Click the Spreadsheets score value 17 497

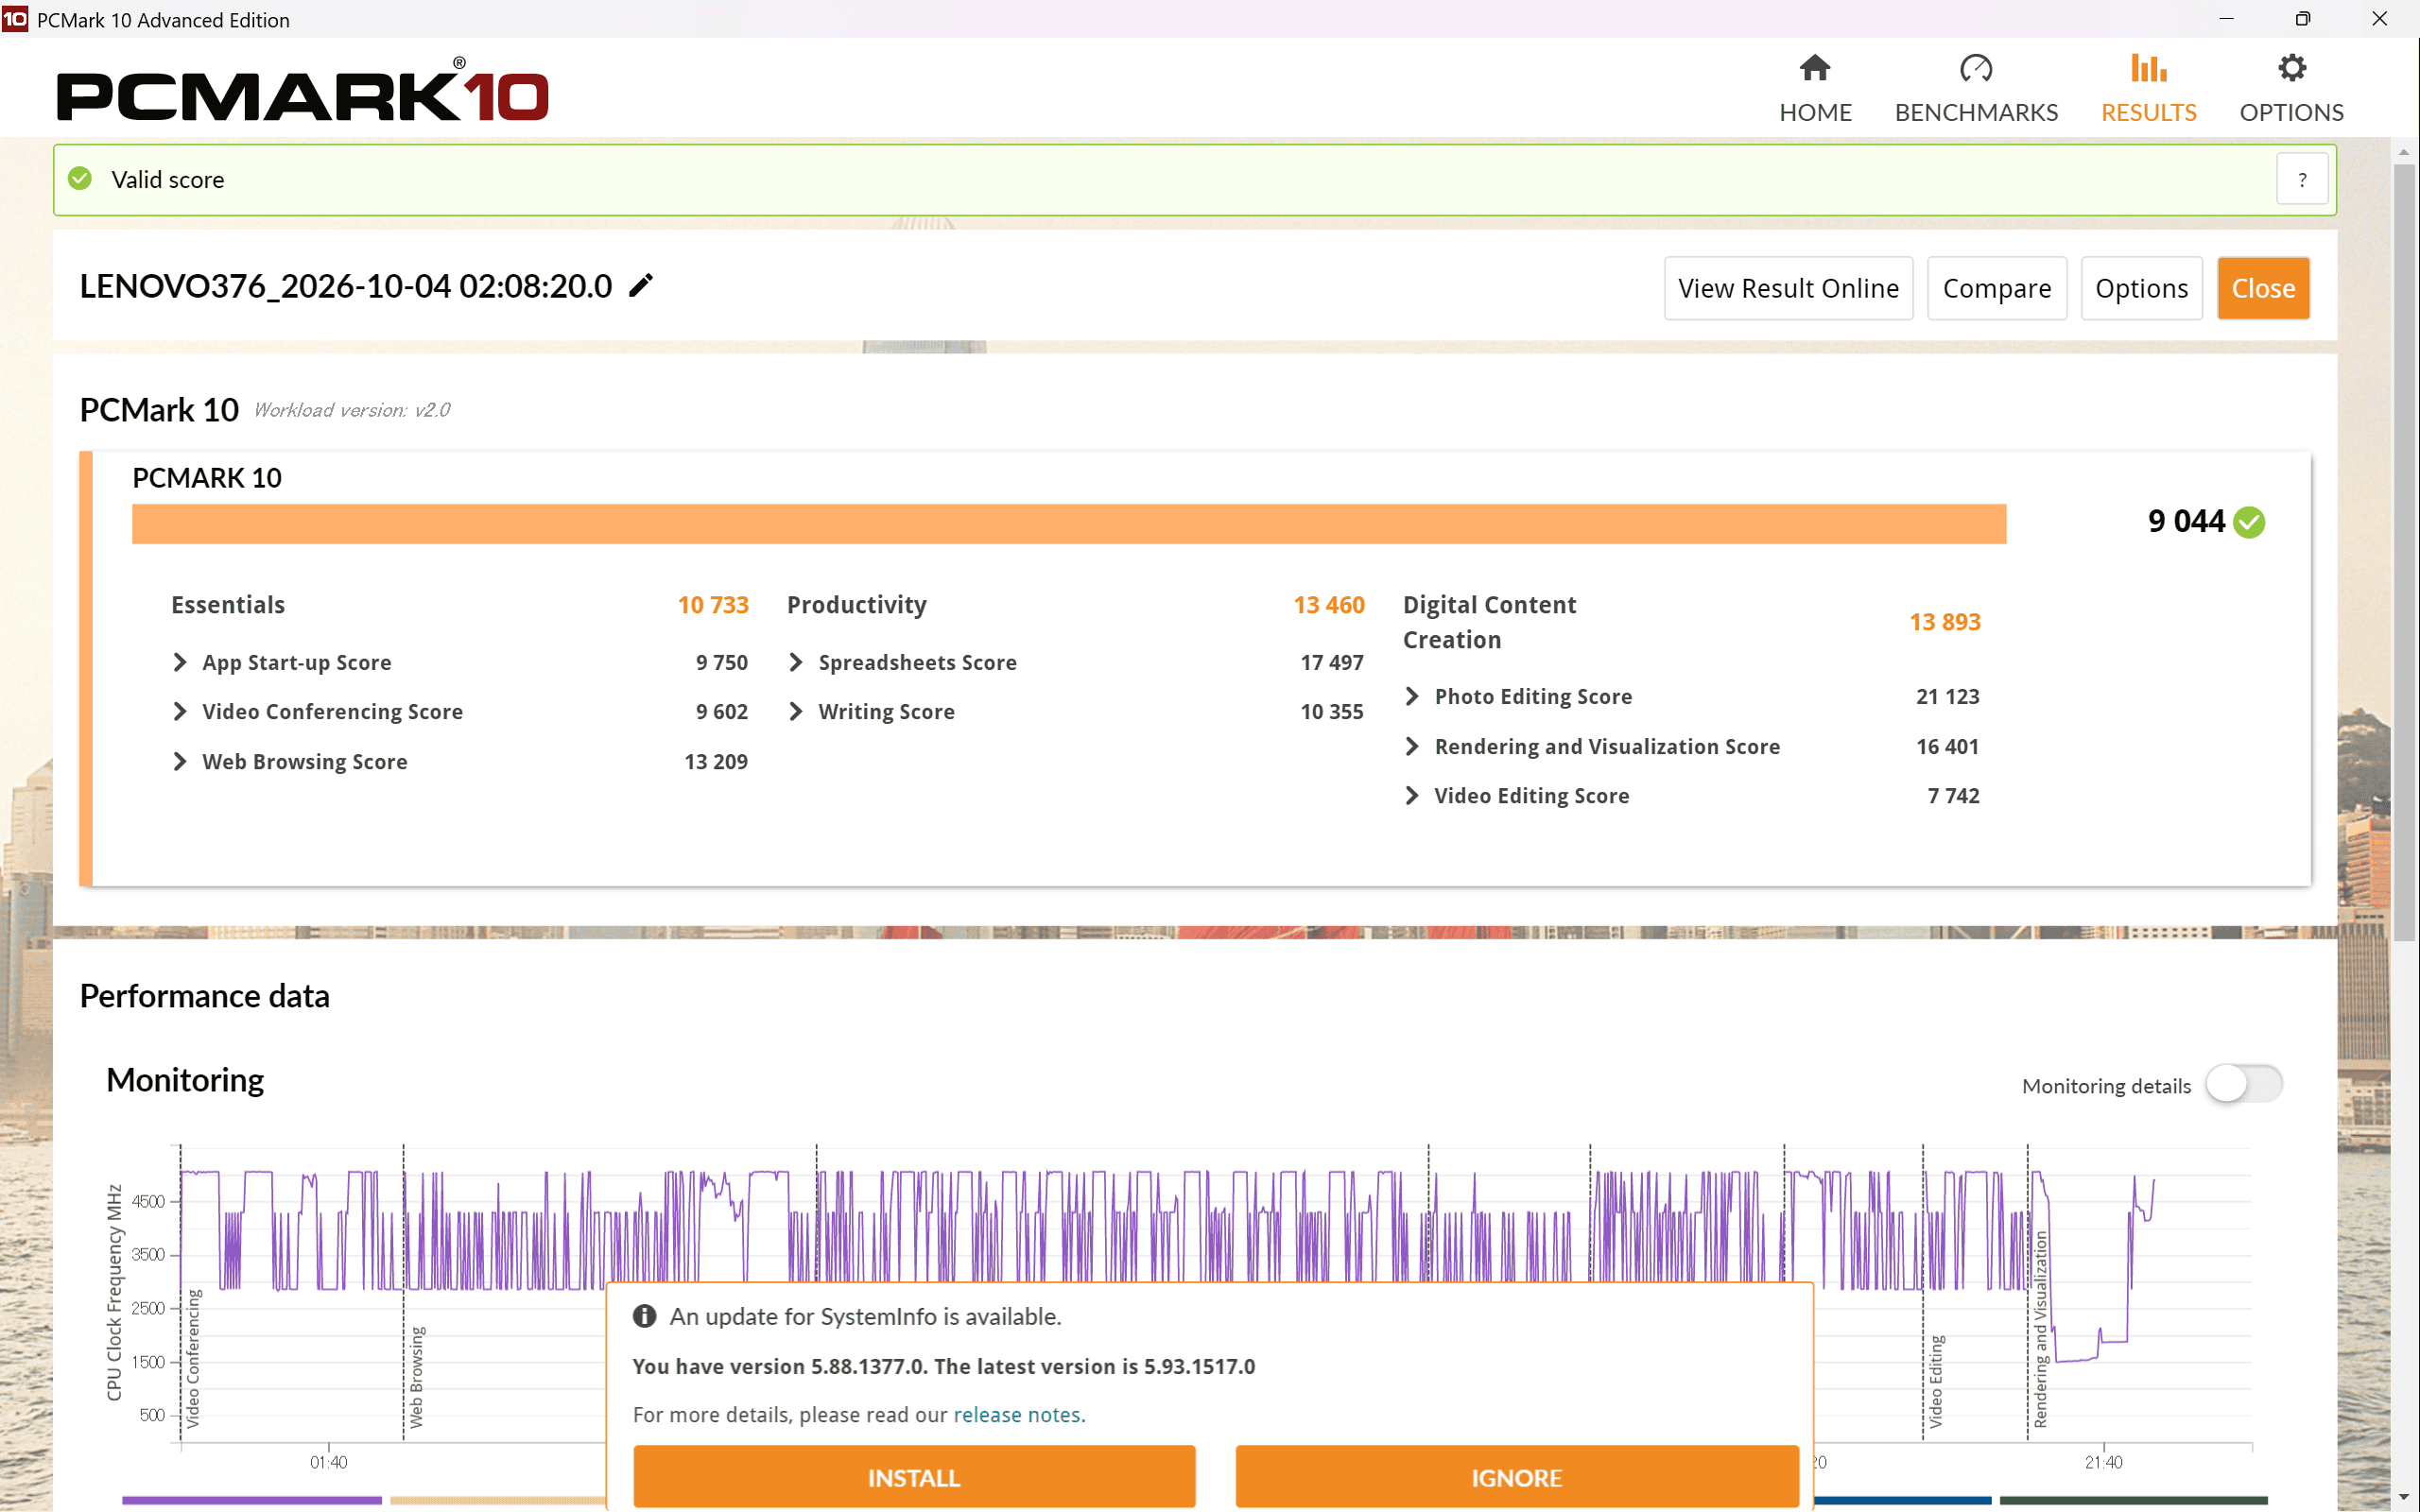[x=1331, y=662]
